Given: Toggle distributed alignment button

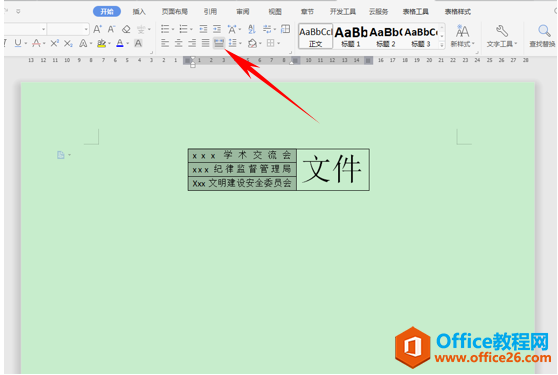Looking at the screenshot, I should [219, 43].
